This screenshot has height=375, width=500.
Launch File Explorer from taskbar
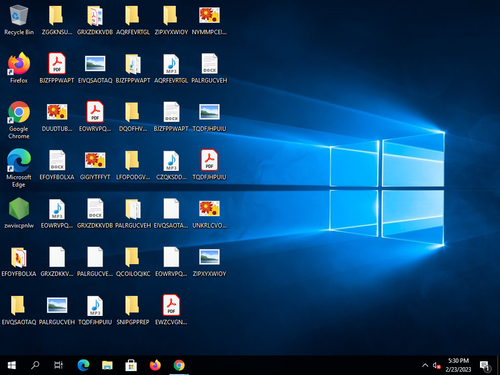tap(107, 365)
